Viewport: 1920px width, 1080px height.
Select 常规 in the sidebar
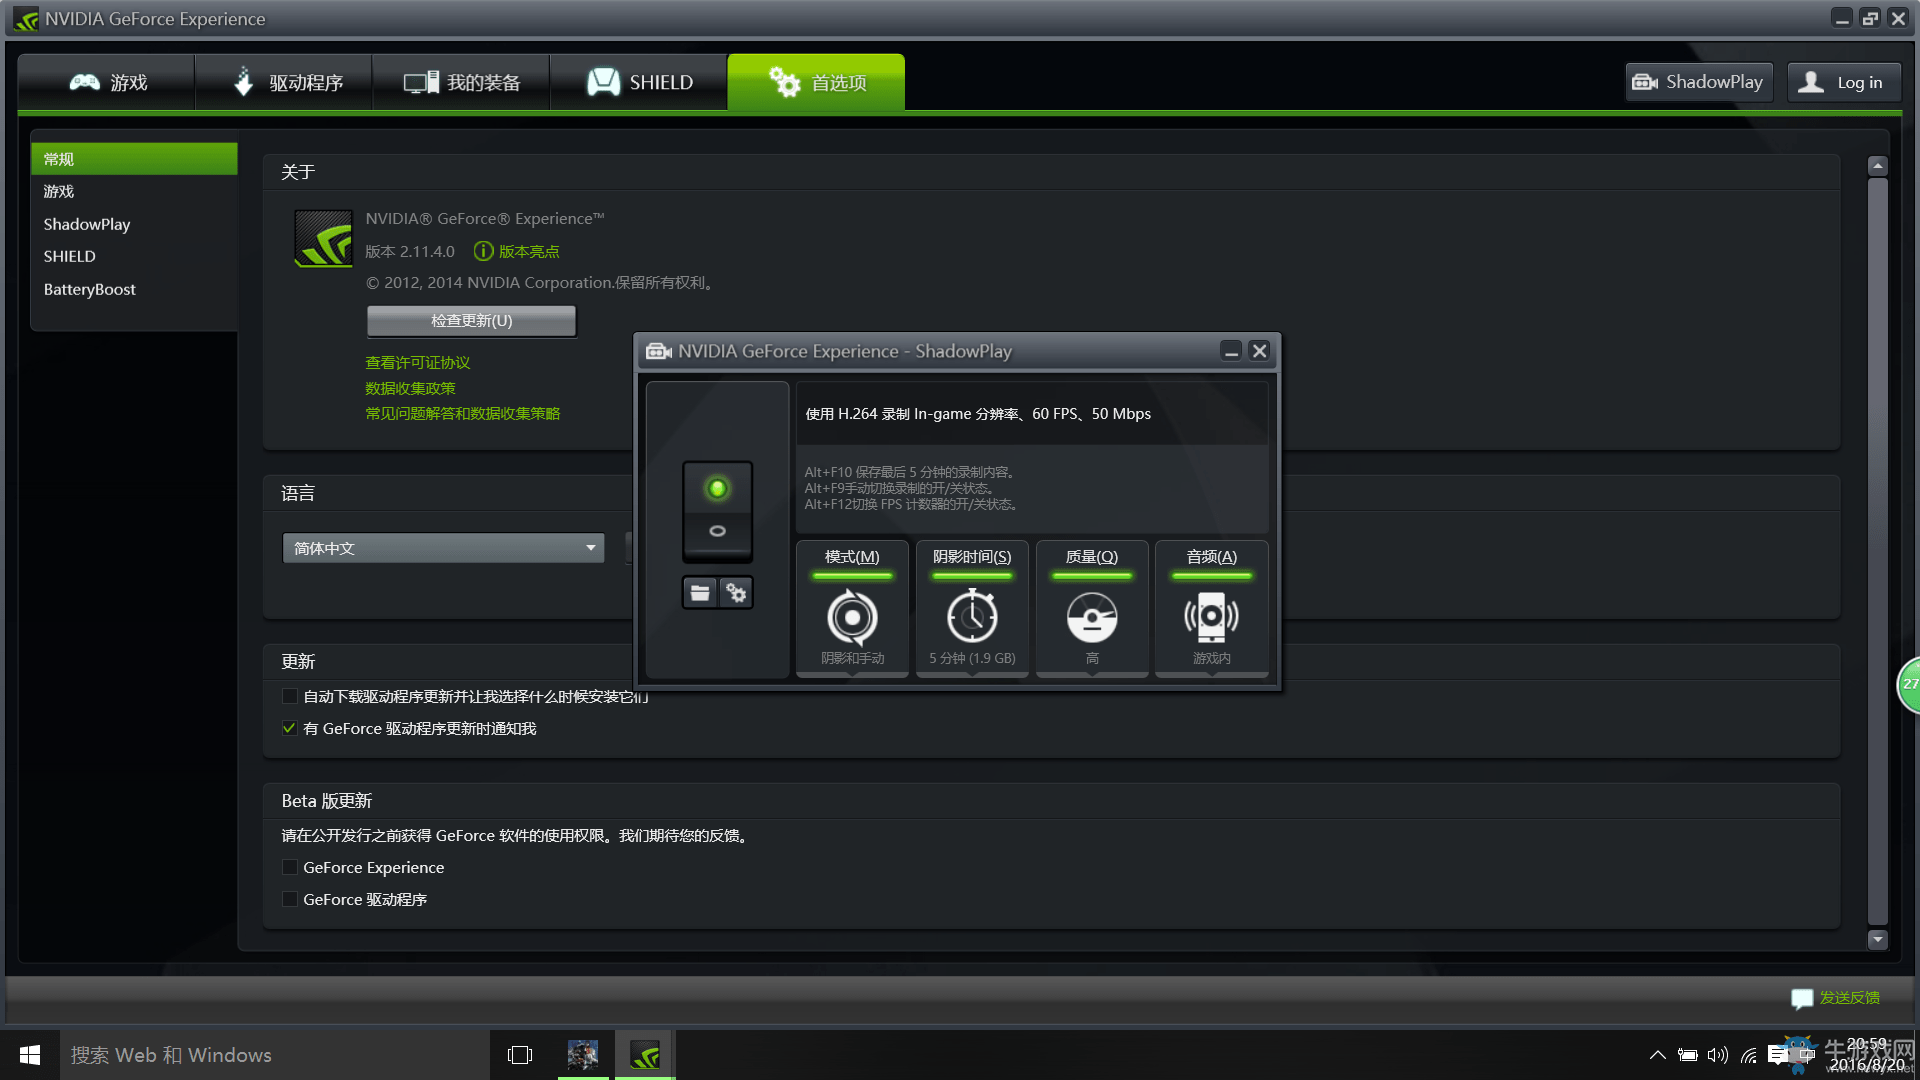click(134, 159)
